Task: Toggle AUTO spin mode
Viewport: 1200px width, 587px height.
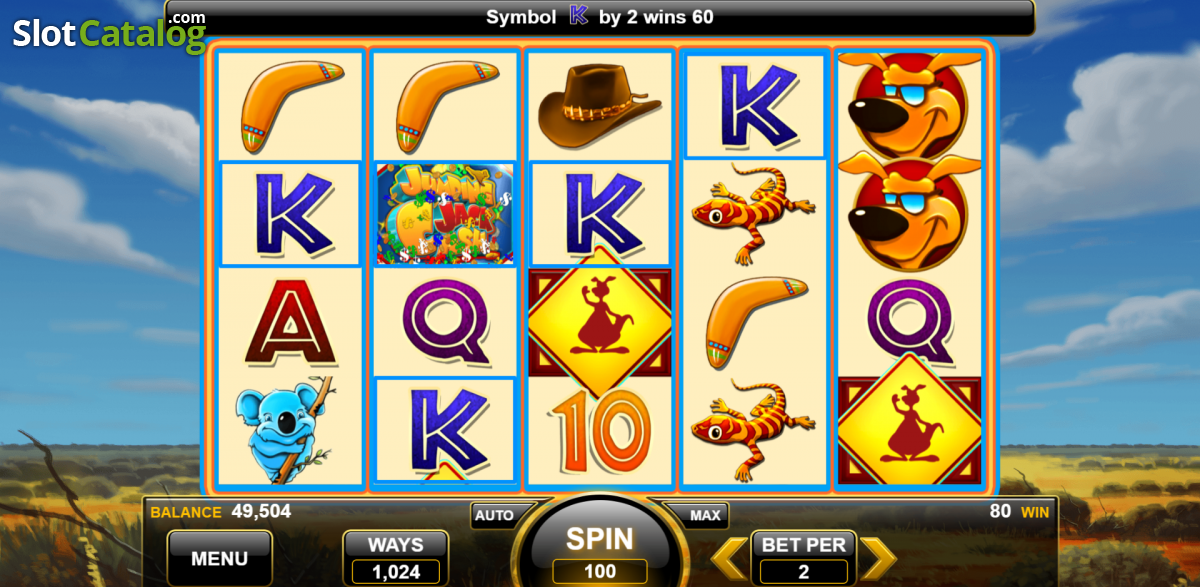Action: pos(494,516)
